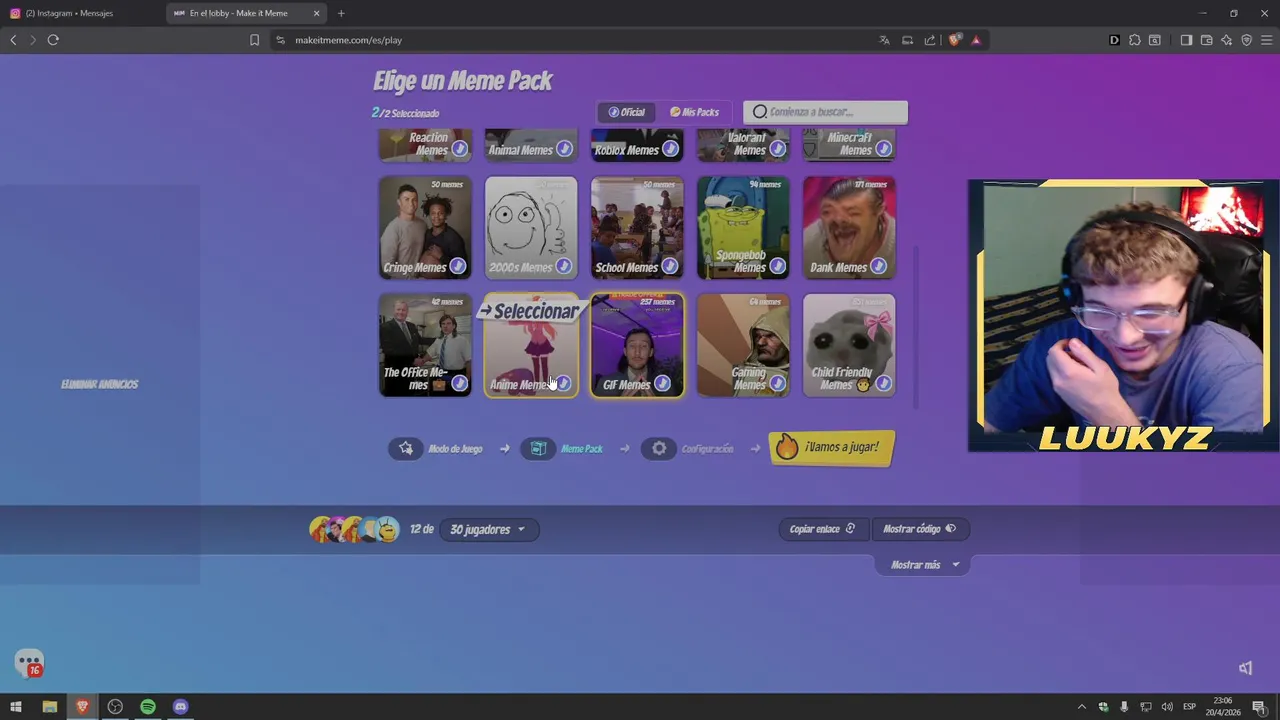
Task: Select the Spongebob Memes pack
Action: pyautogui.click(x=743, y=227)
